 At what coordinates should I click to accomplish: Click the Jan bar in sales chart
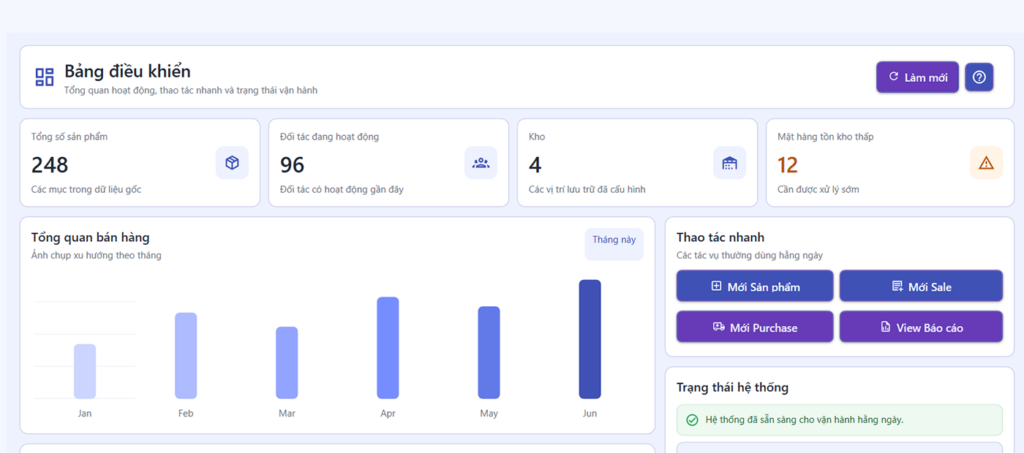(85, 371)
